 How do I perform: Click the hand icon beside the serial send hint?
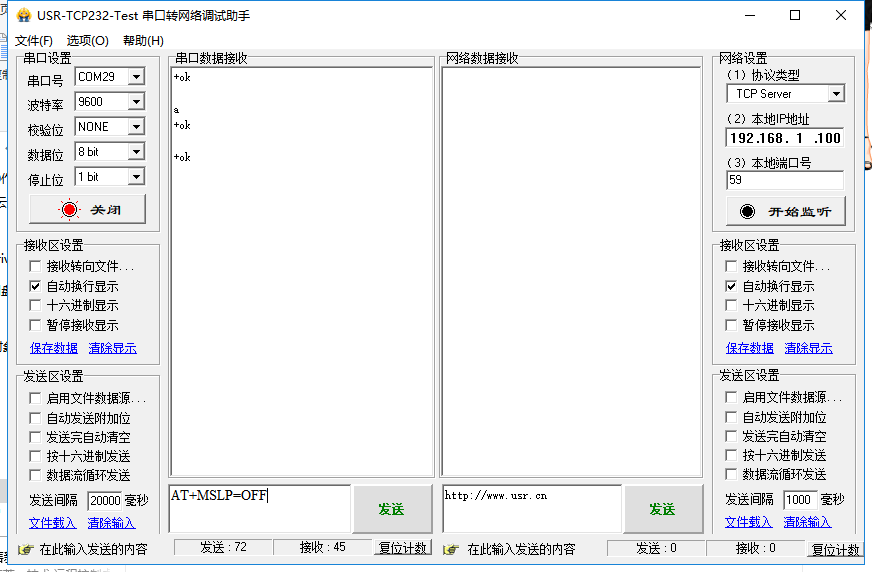coord(26,549)
